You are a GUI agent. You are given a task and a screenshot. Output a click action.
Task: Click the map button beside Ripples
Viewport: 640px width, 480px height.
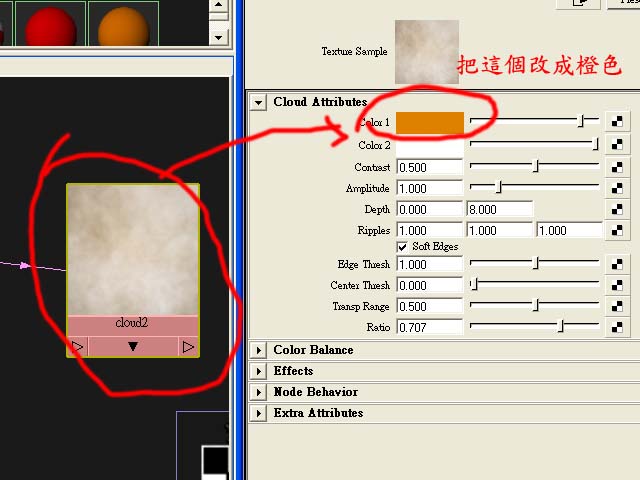coord(617,231)
